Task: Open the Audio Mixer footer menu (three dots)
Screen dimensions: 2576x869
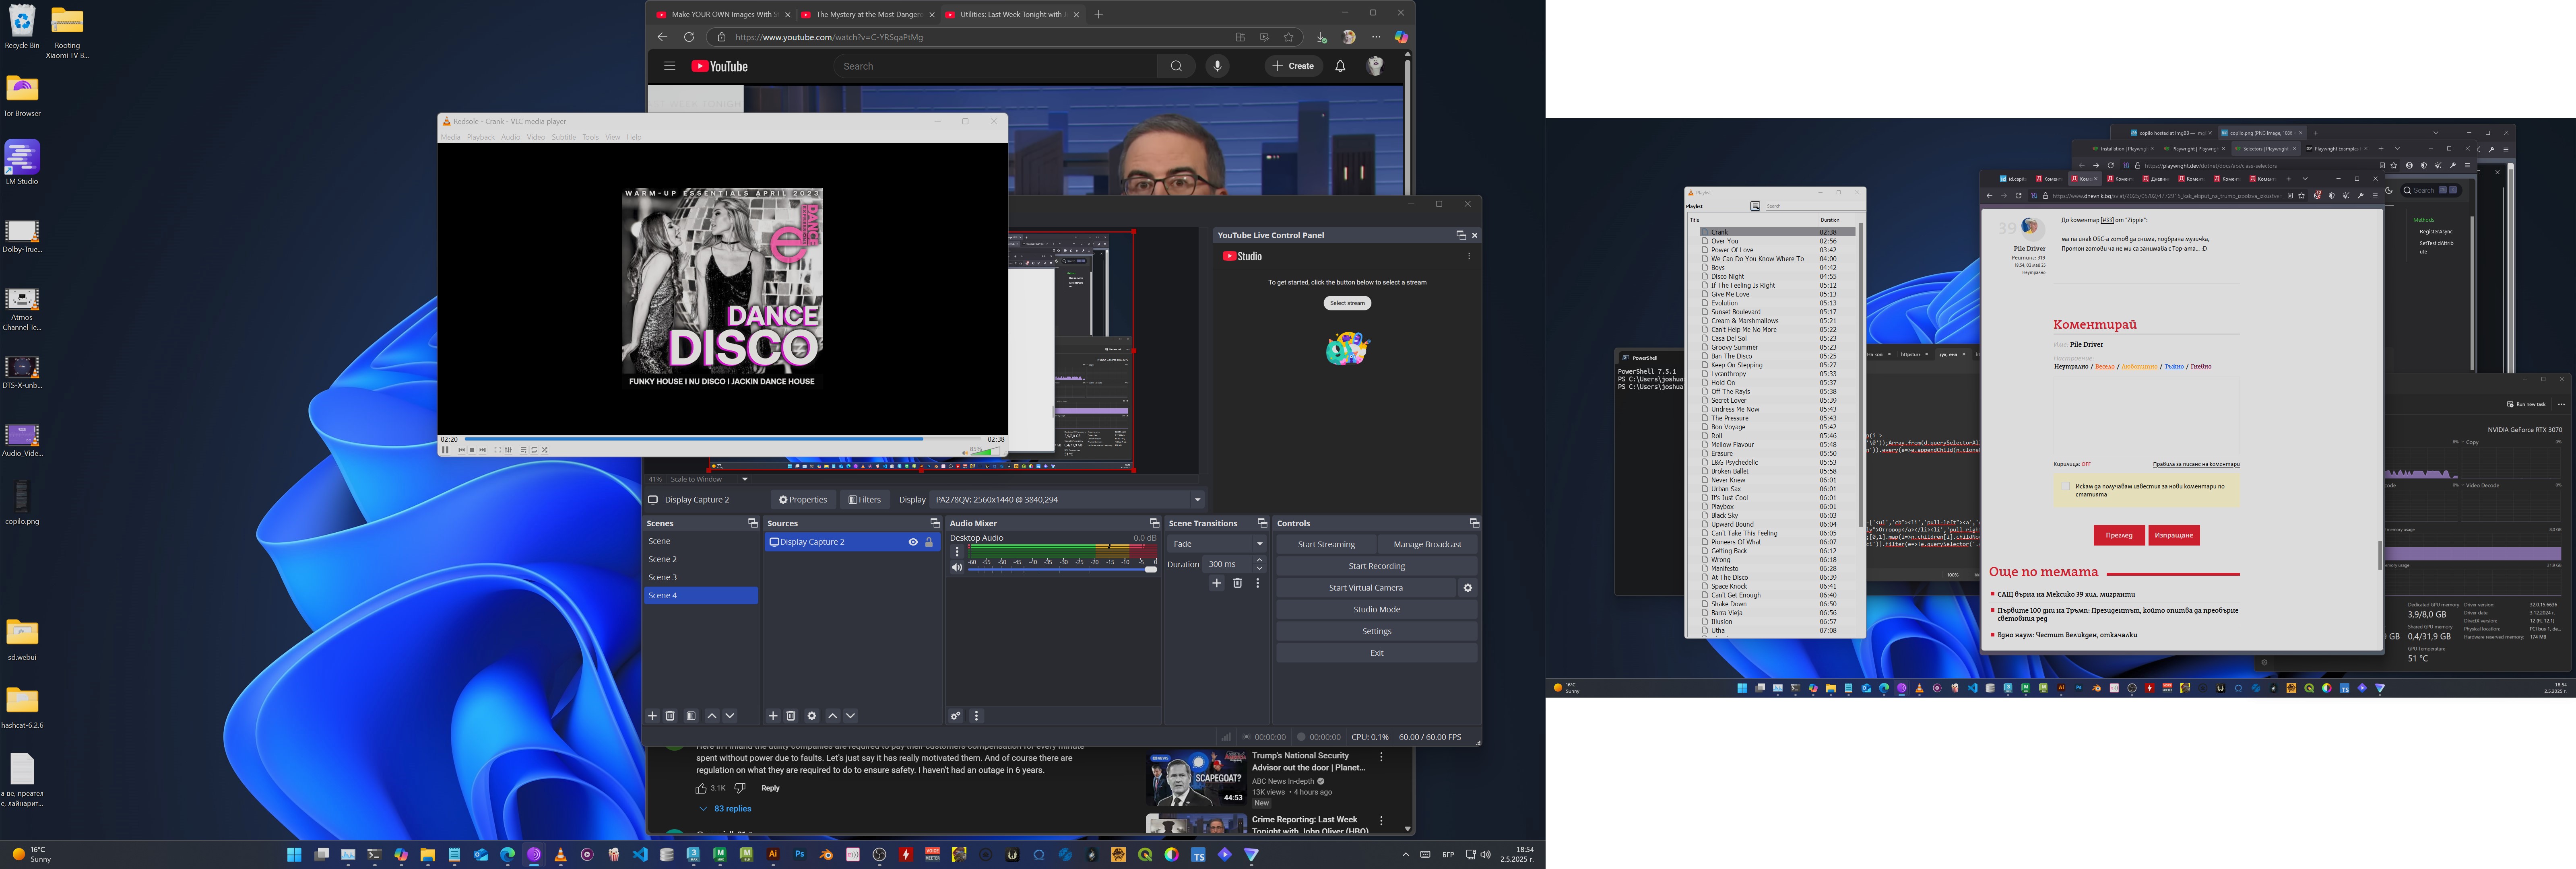Action: point(977,716)
